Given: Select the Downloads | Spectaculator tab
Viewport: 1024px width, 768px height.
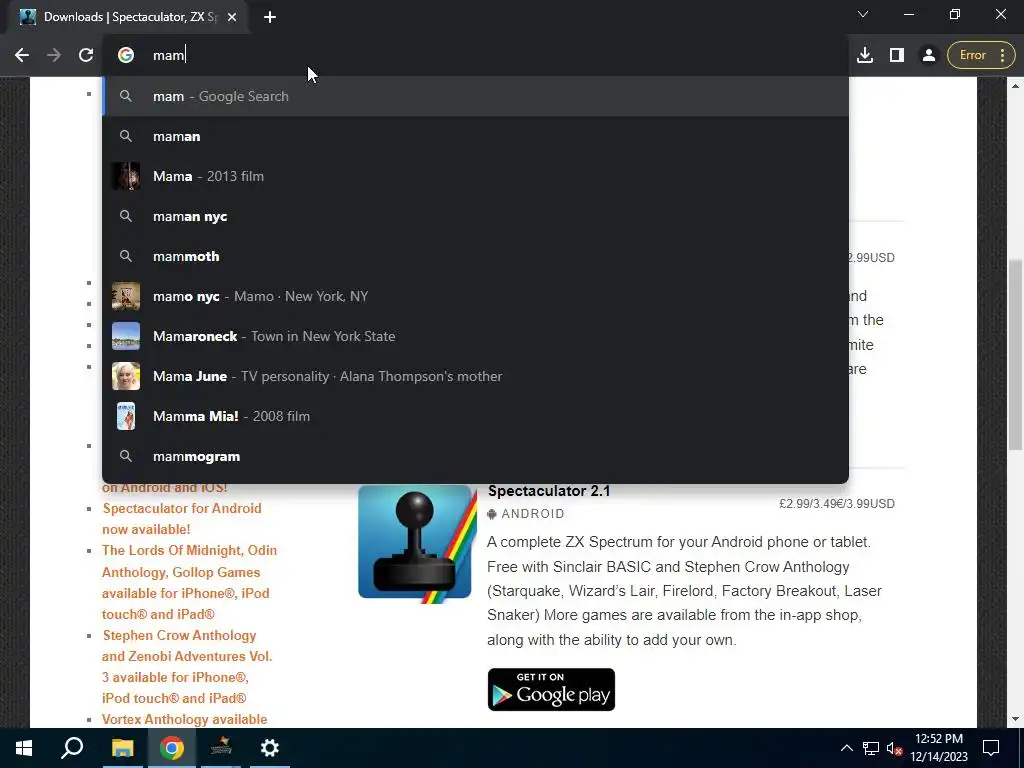Looking at the screenshot, I should click(x=129, y=17).
